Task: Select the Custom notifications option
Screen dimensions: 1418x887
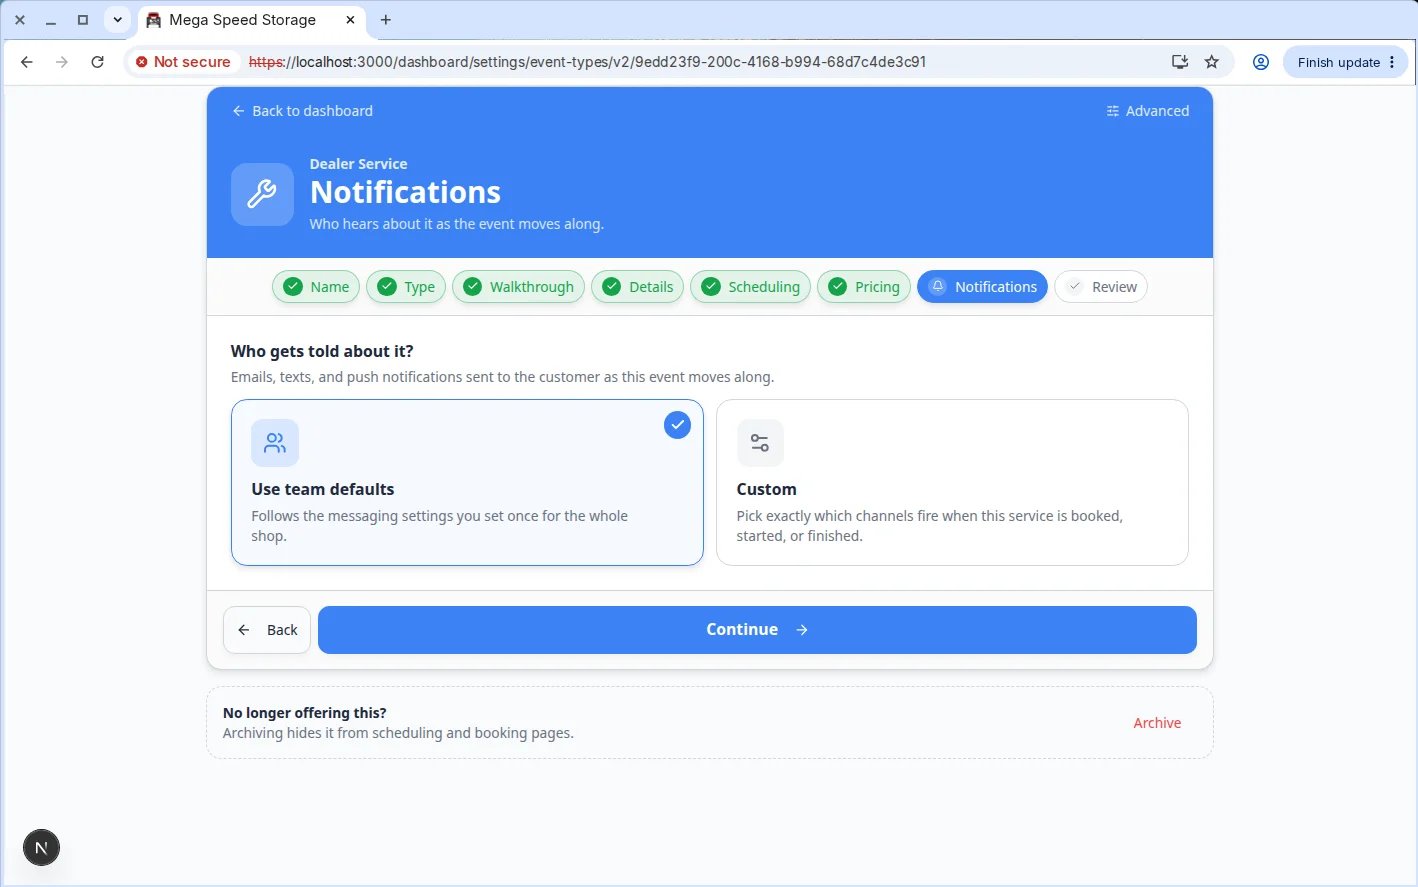Action: (952, 483)
